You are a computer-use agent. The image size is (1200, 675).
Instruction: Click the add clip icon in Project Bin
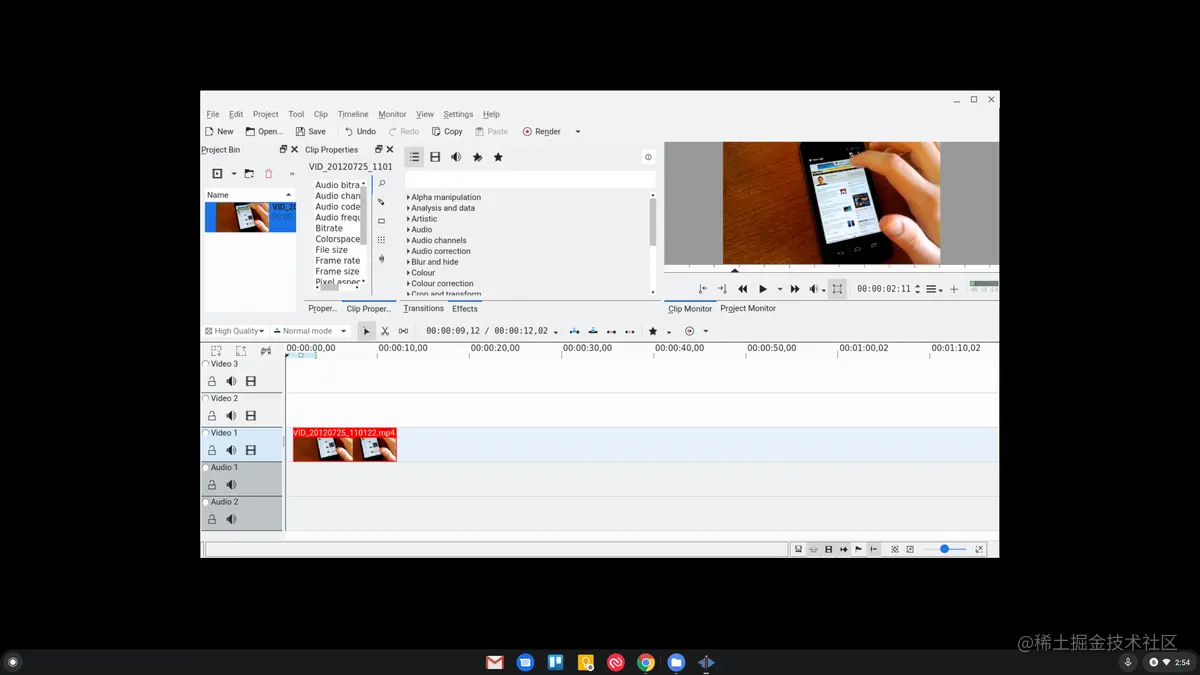(x=217, y=174)
